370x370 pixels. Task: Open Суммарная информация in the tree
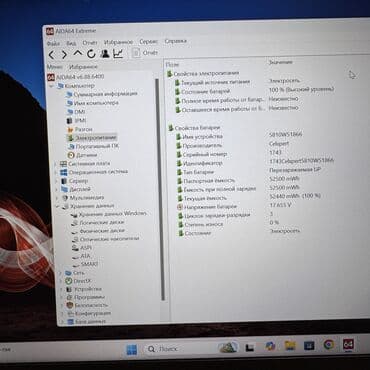pos(102,94)
